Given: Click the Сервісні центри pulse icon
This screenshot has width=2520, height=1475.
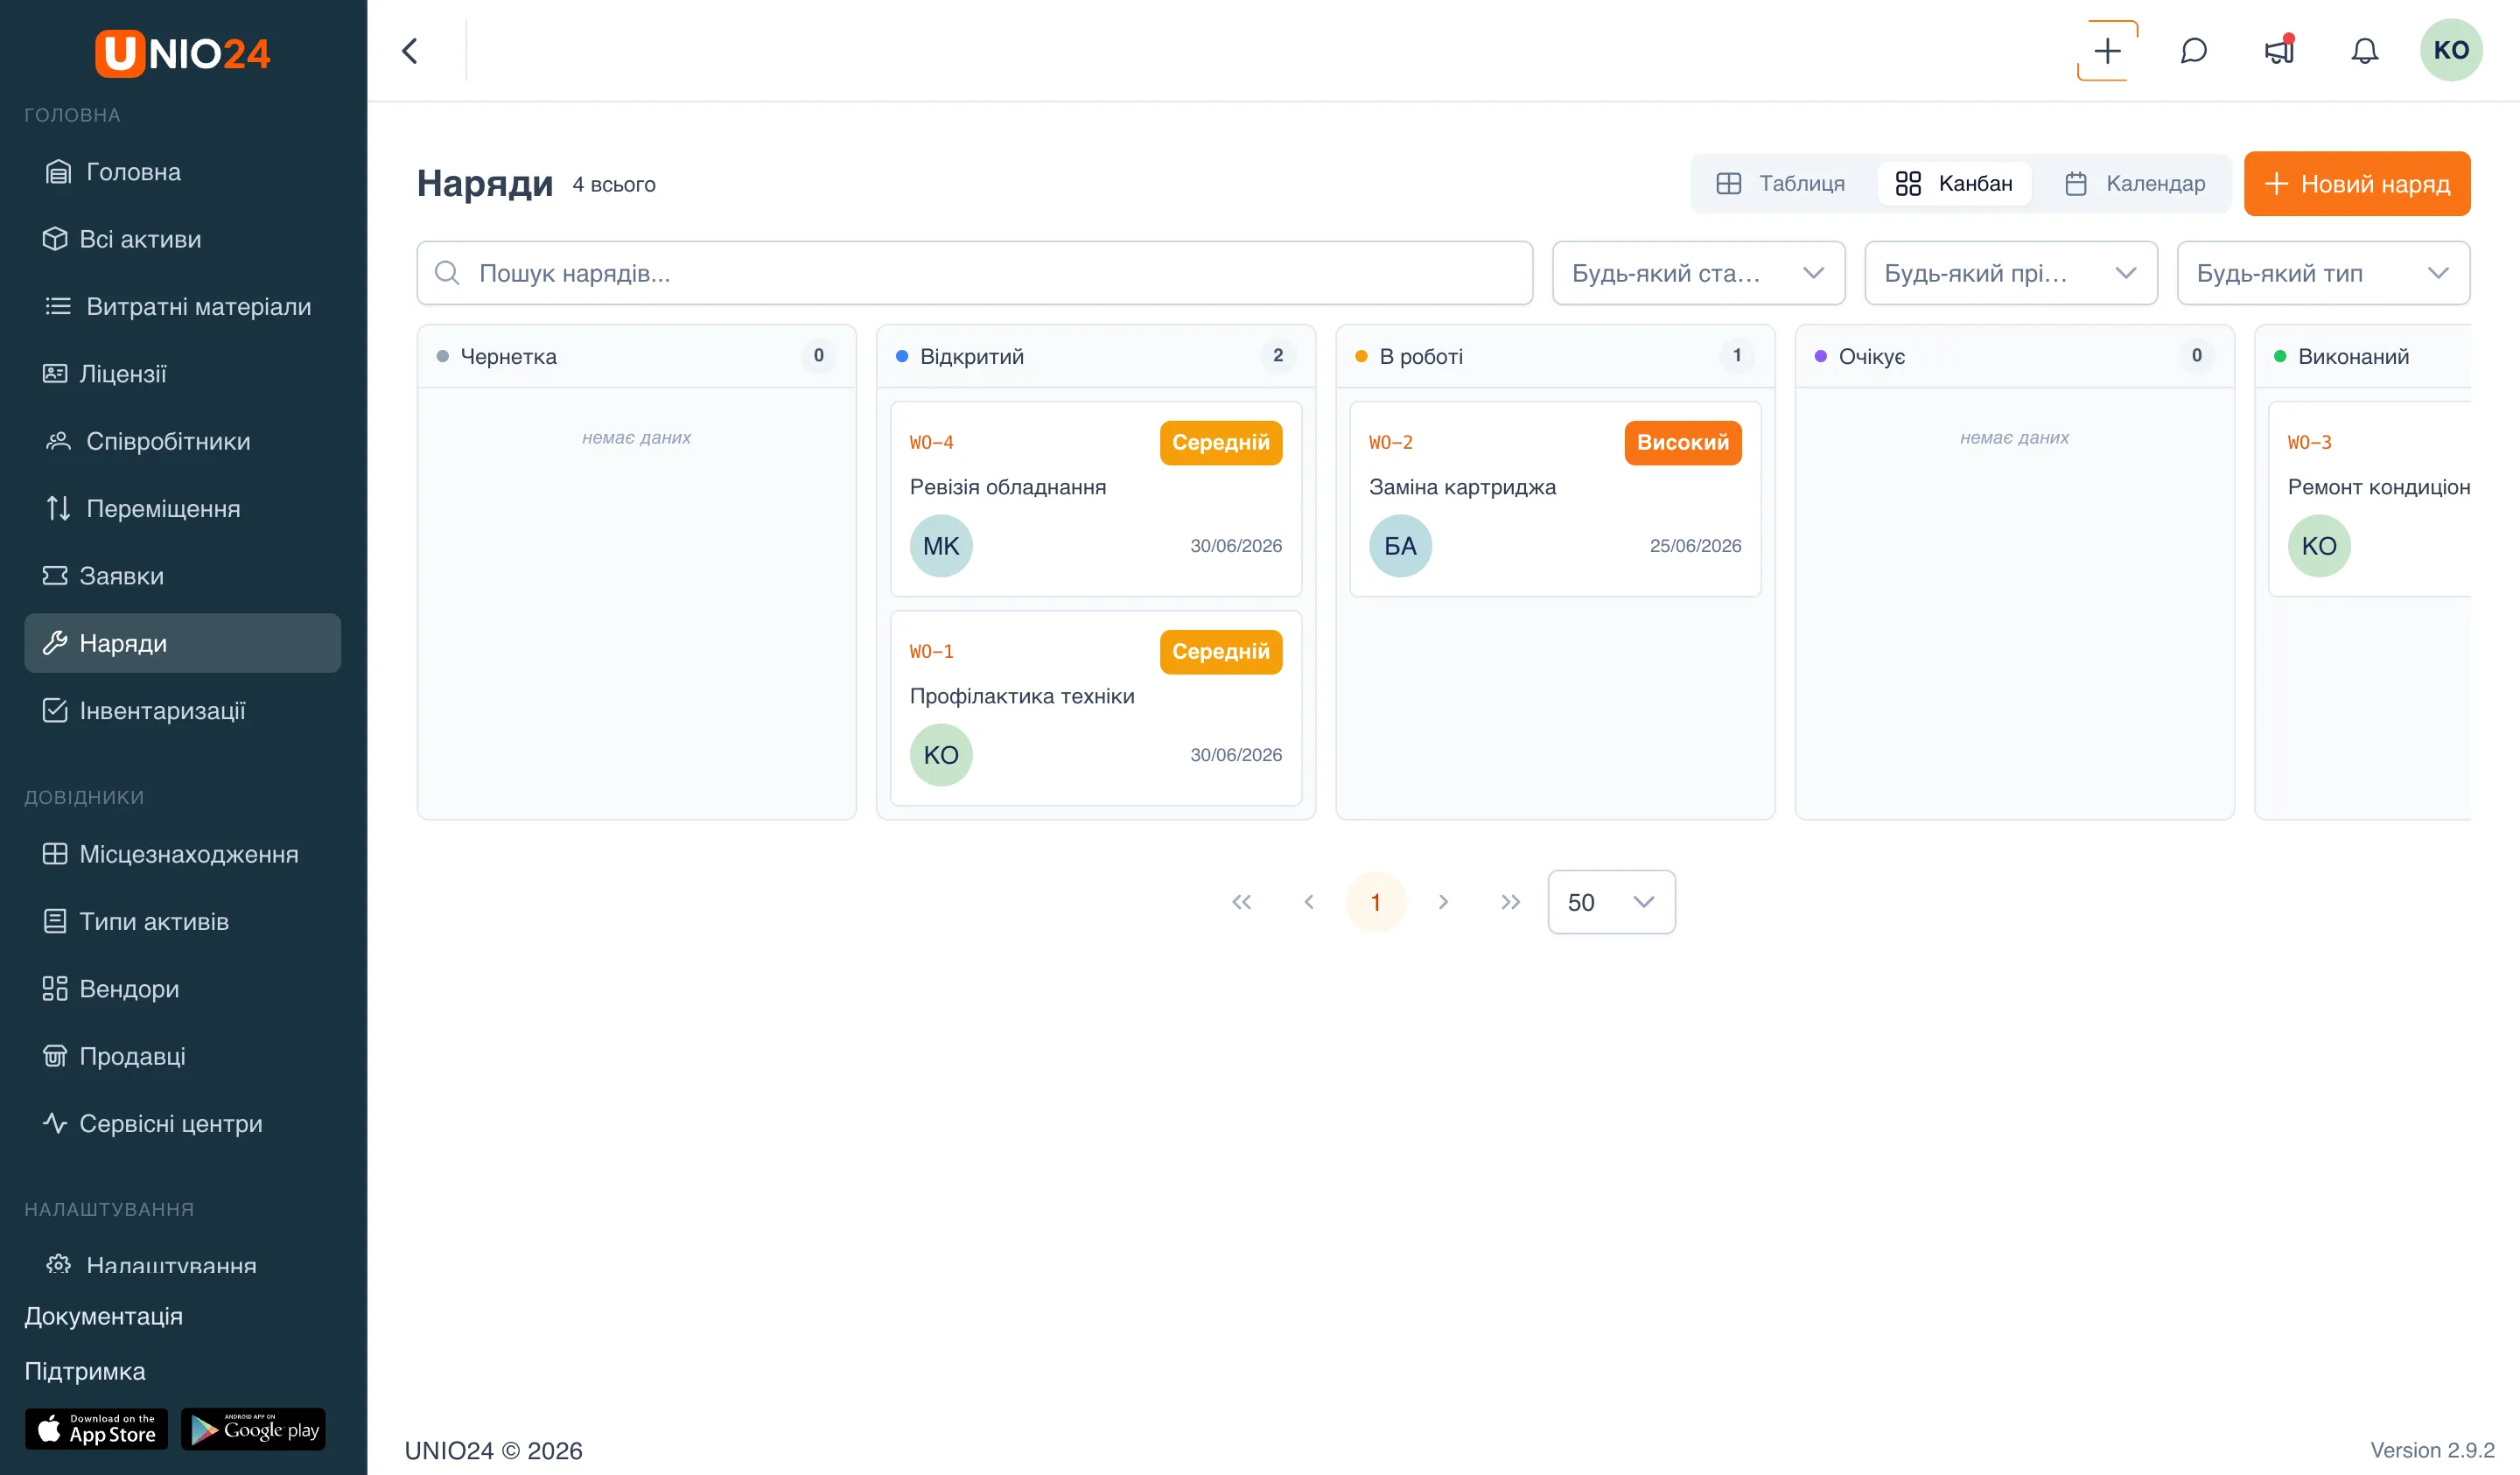Looking at the screenshot, I should click(55, 1124).
